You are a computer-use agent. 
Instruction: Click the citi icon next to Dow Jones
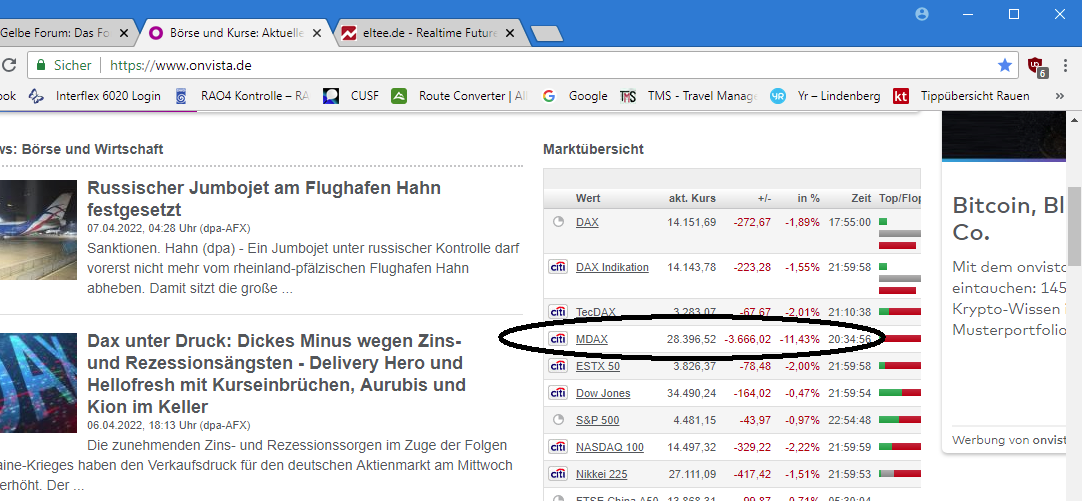[558, 393]
